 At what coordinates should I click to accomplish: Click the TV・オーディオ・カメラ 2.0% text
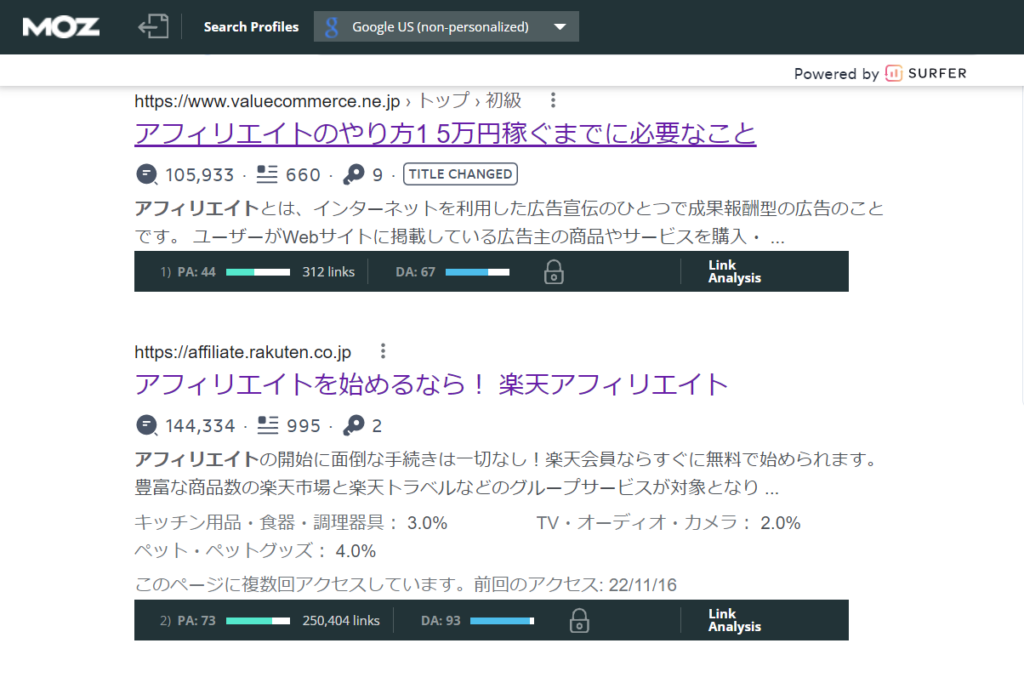[669, 523]
